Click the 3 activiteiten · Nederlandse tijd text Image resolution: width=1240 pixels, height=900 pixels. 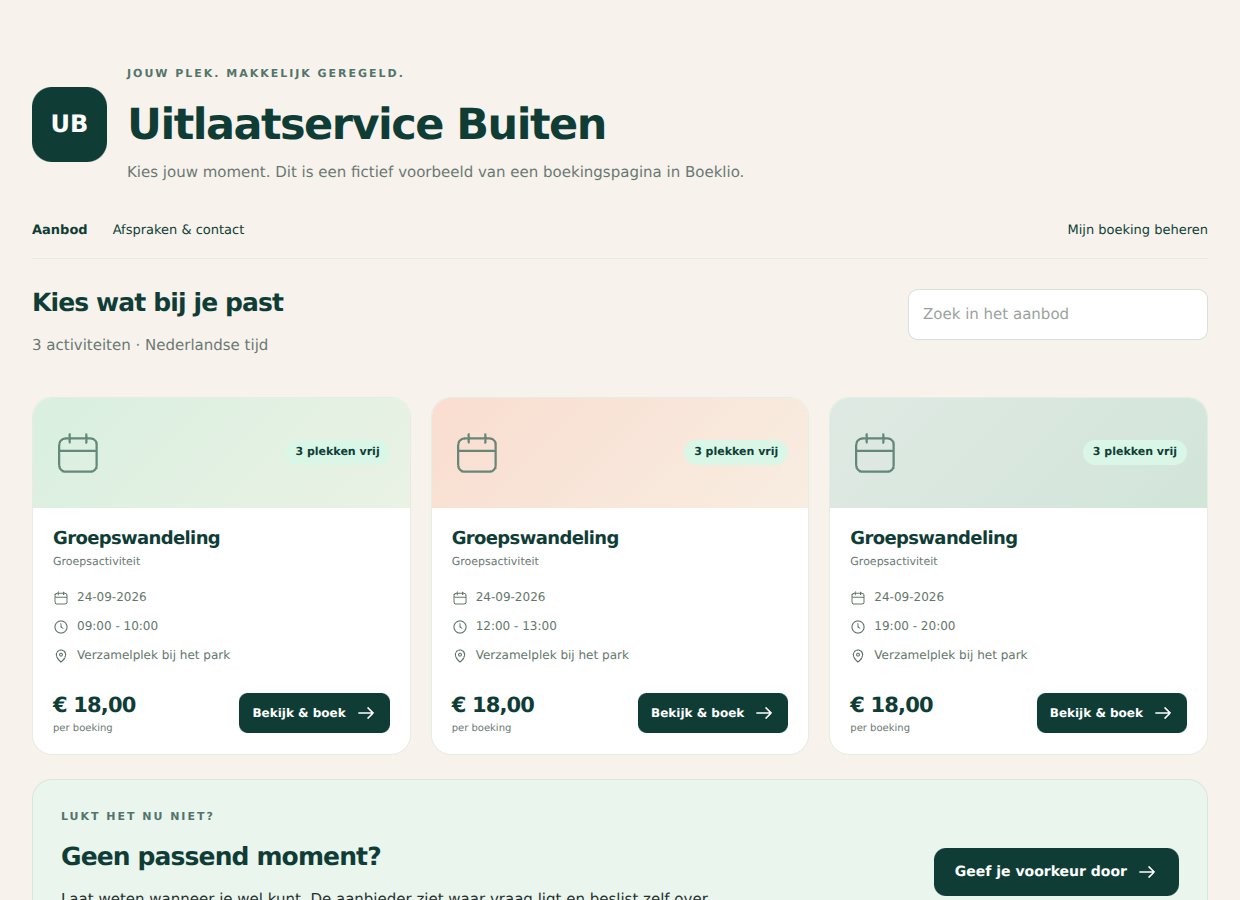click(150, 345)
